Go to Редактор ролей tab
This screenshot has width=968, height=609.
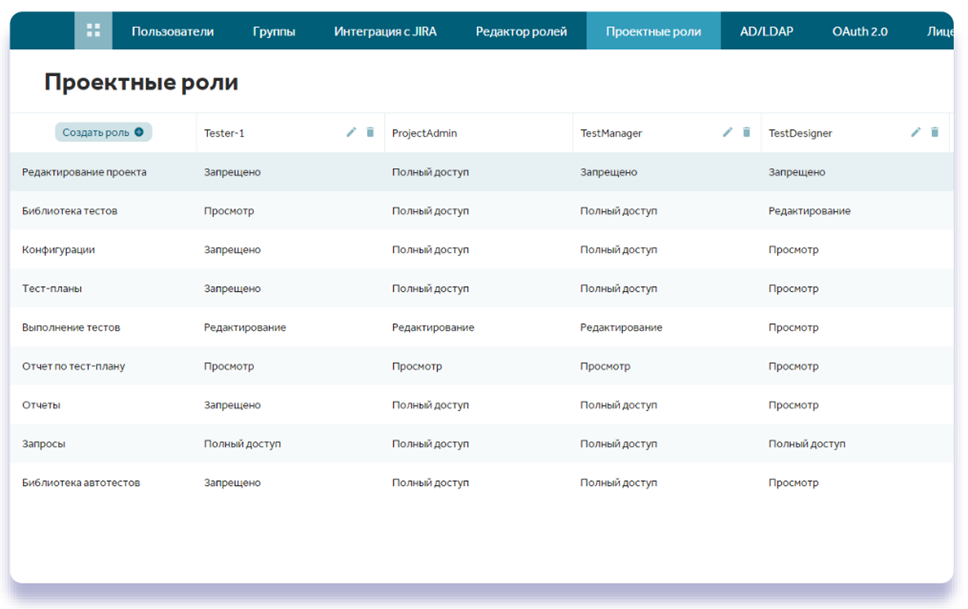[521, 32]
